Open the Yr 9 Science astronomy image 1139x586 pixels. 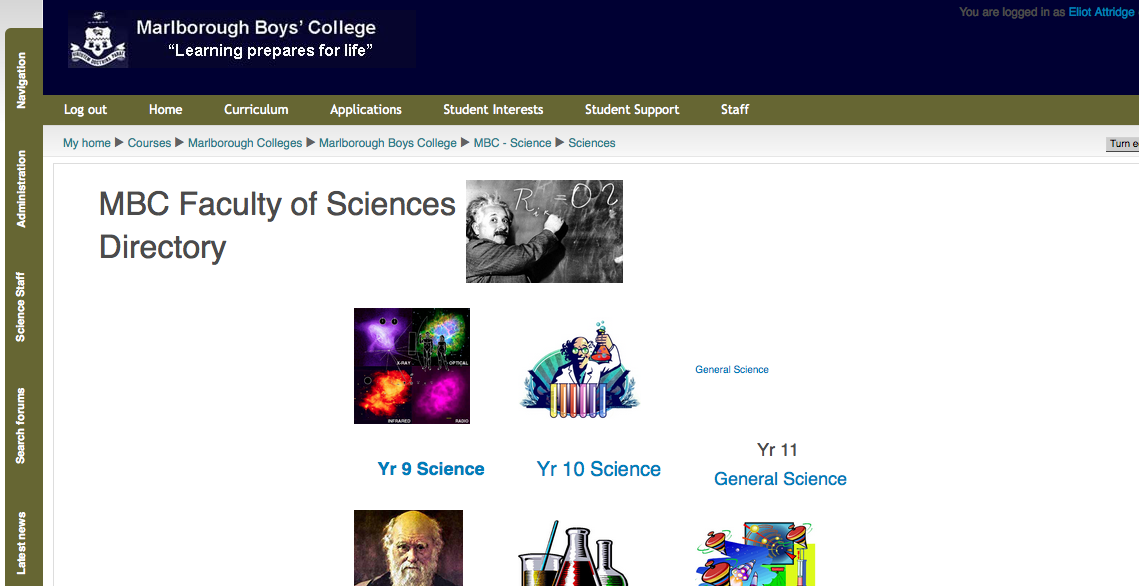pyautogui.click(x=411, y=365)
